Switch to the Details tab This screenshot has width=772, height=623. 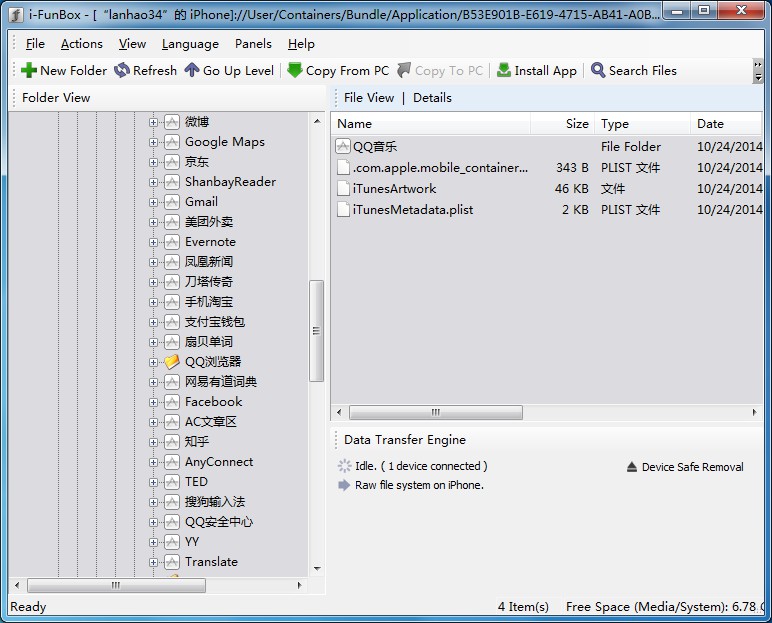(432, 98)
